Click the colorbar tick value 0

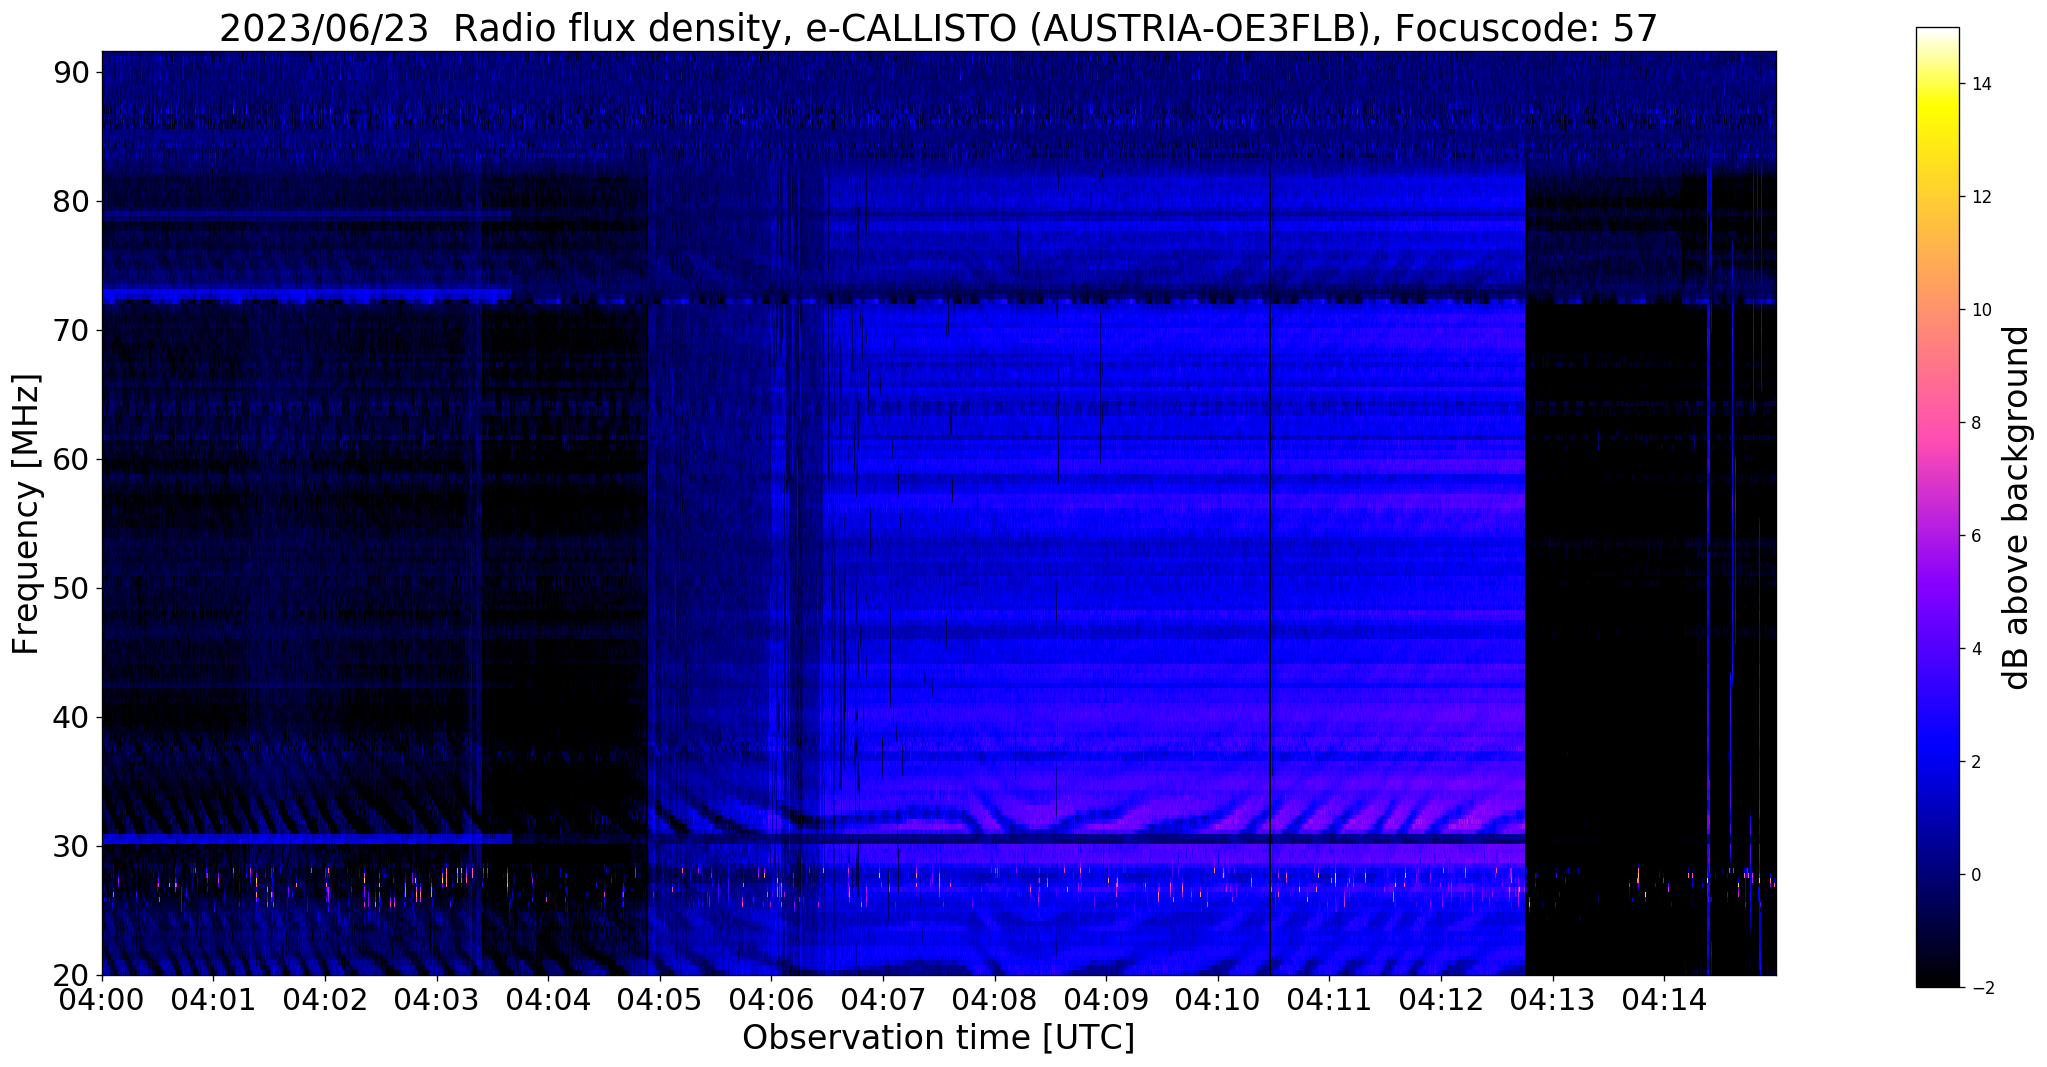click(x=1975, y=875)
